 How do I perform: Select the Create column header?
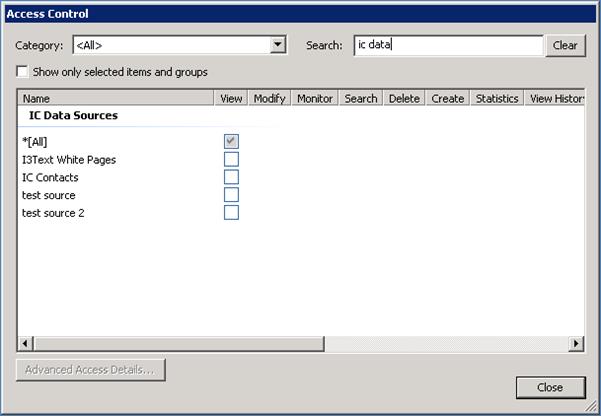click(x=447, y=98)
